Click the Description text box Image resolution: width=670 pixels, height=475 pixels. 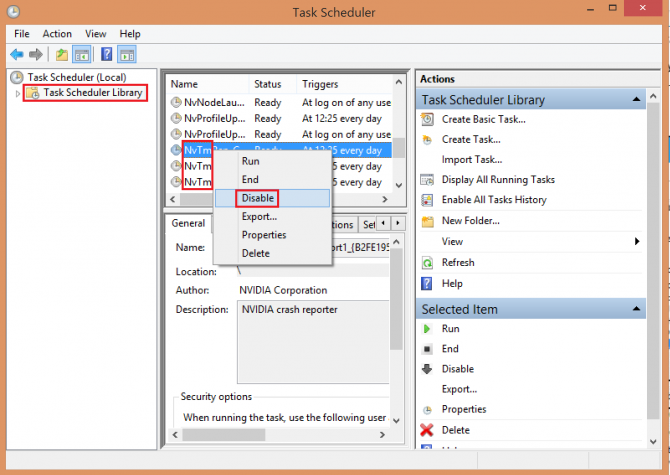click(313, 342)
